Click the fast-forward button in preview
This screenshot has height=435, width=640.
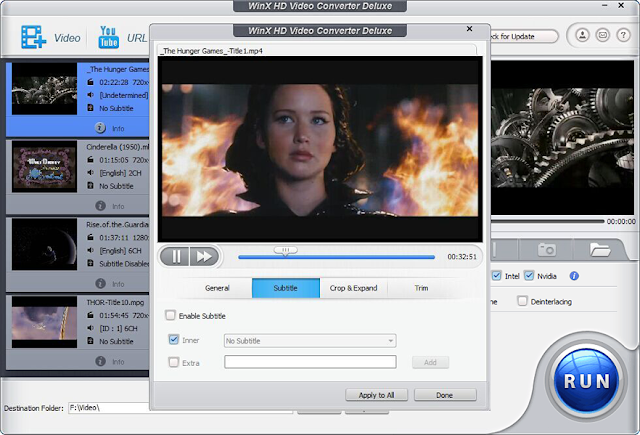coord(204,256)
